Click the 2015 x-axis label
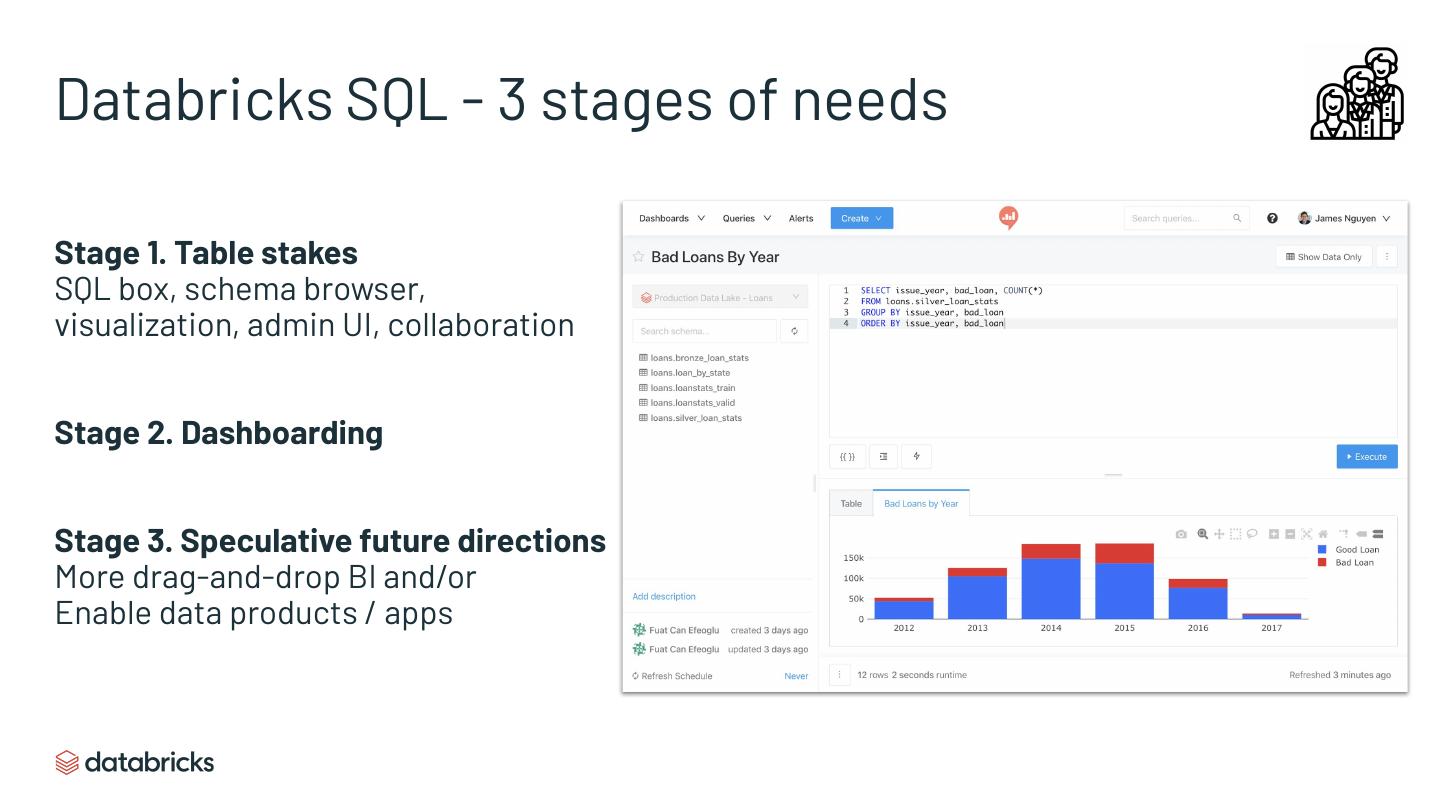This screenshot has height=810, width=1440. (x=1124, y=628)
